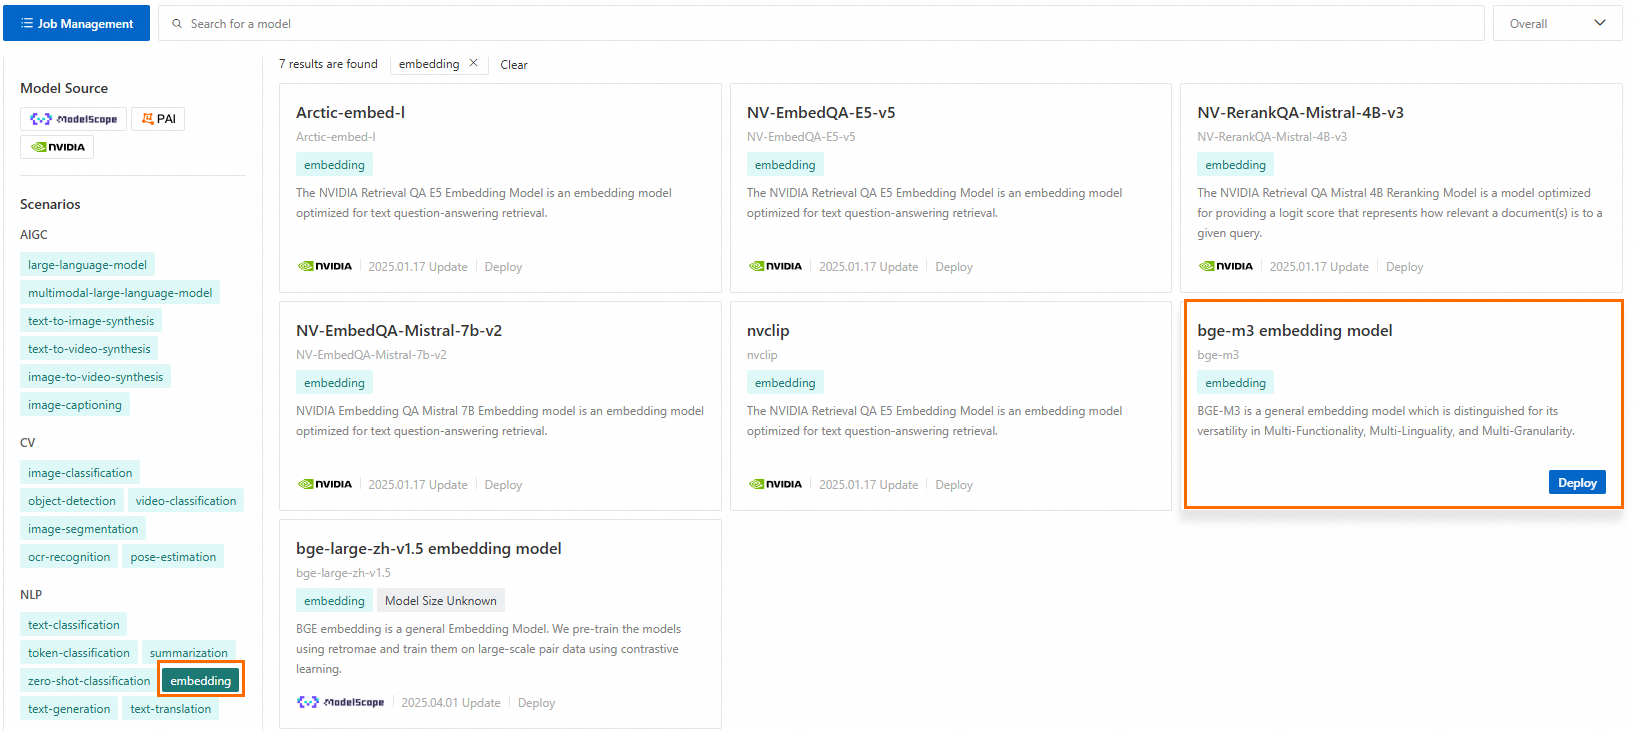Select text-to-video-synthesis scenario tag
The image size is (1635, 731).
[x=89, y=349]
